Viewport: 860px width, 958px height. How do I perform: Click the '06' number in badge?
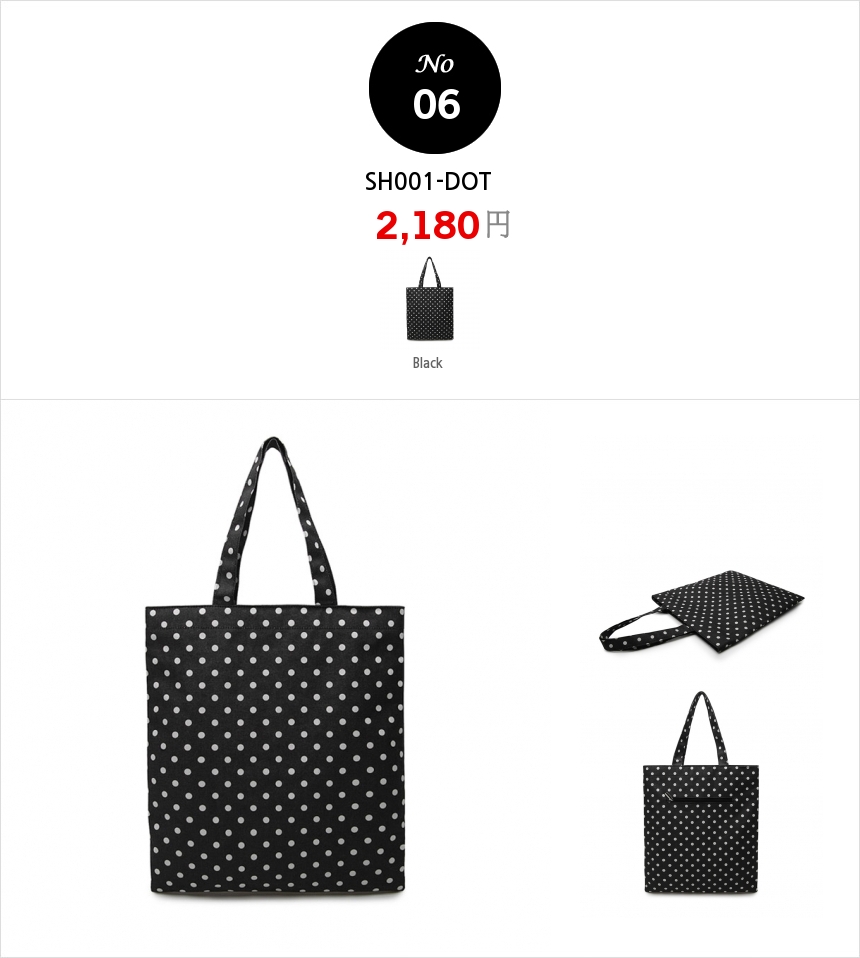point(436,104)
